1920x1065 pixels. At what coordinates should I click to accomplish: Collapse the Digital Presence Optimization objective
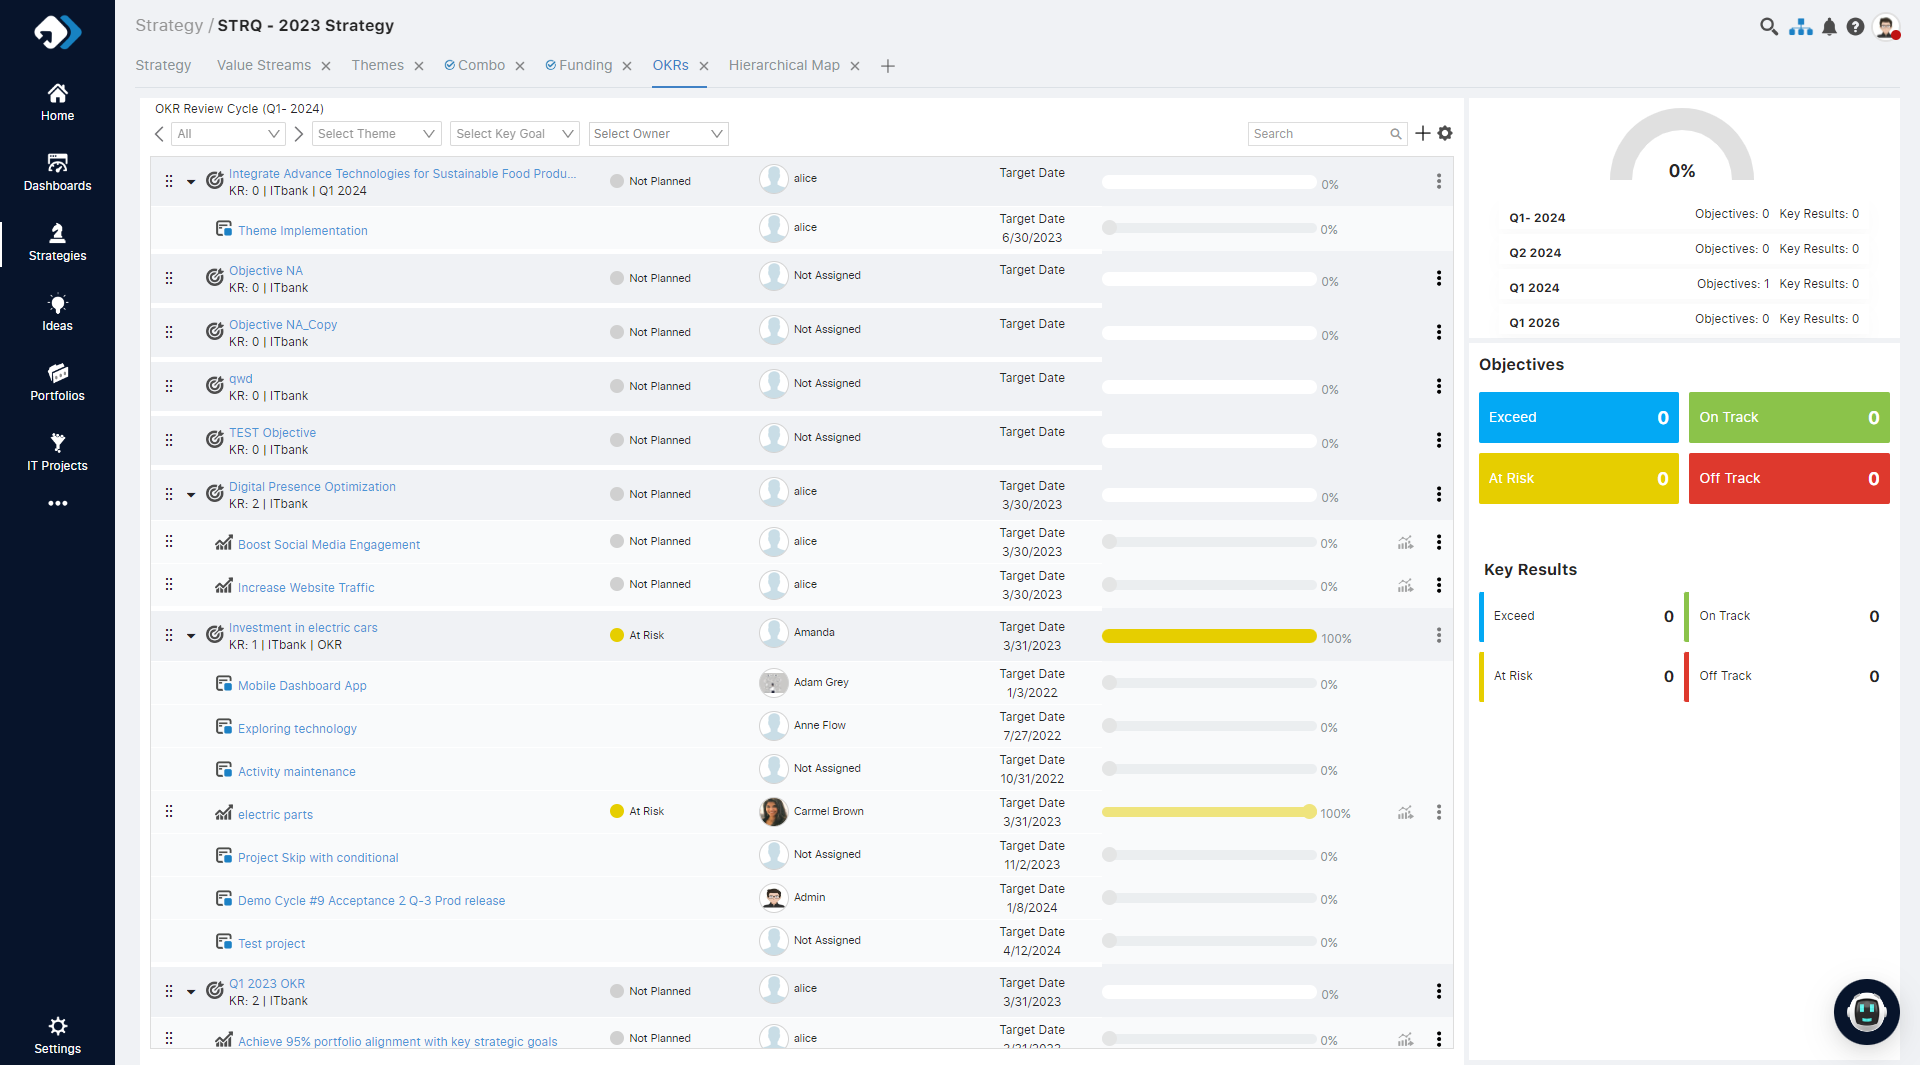(191, 495)
